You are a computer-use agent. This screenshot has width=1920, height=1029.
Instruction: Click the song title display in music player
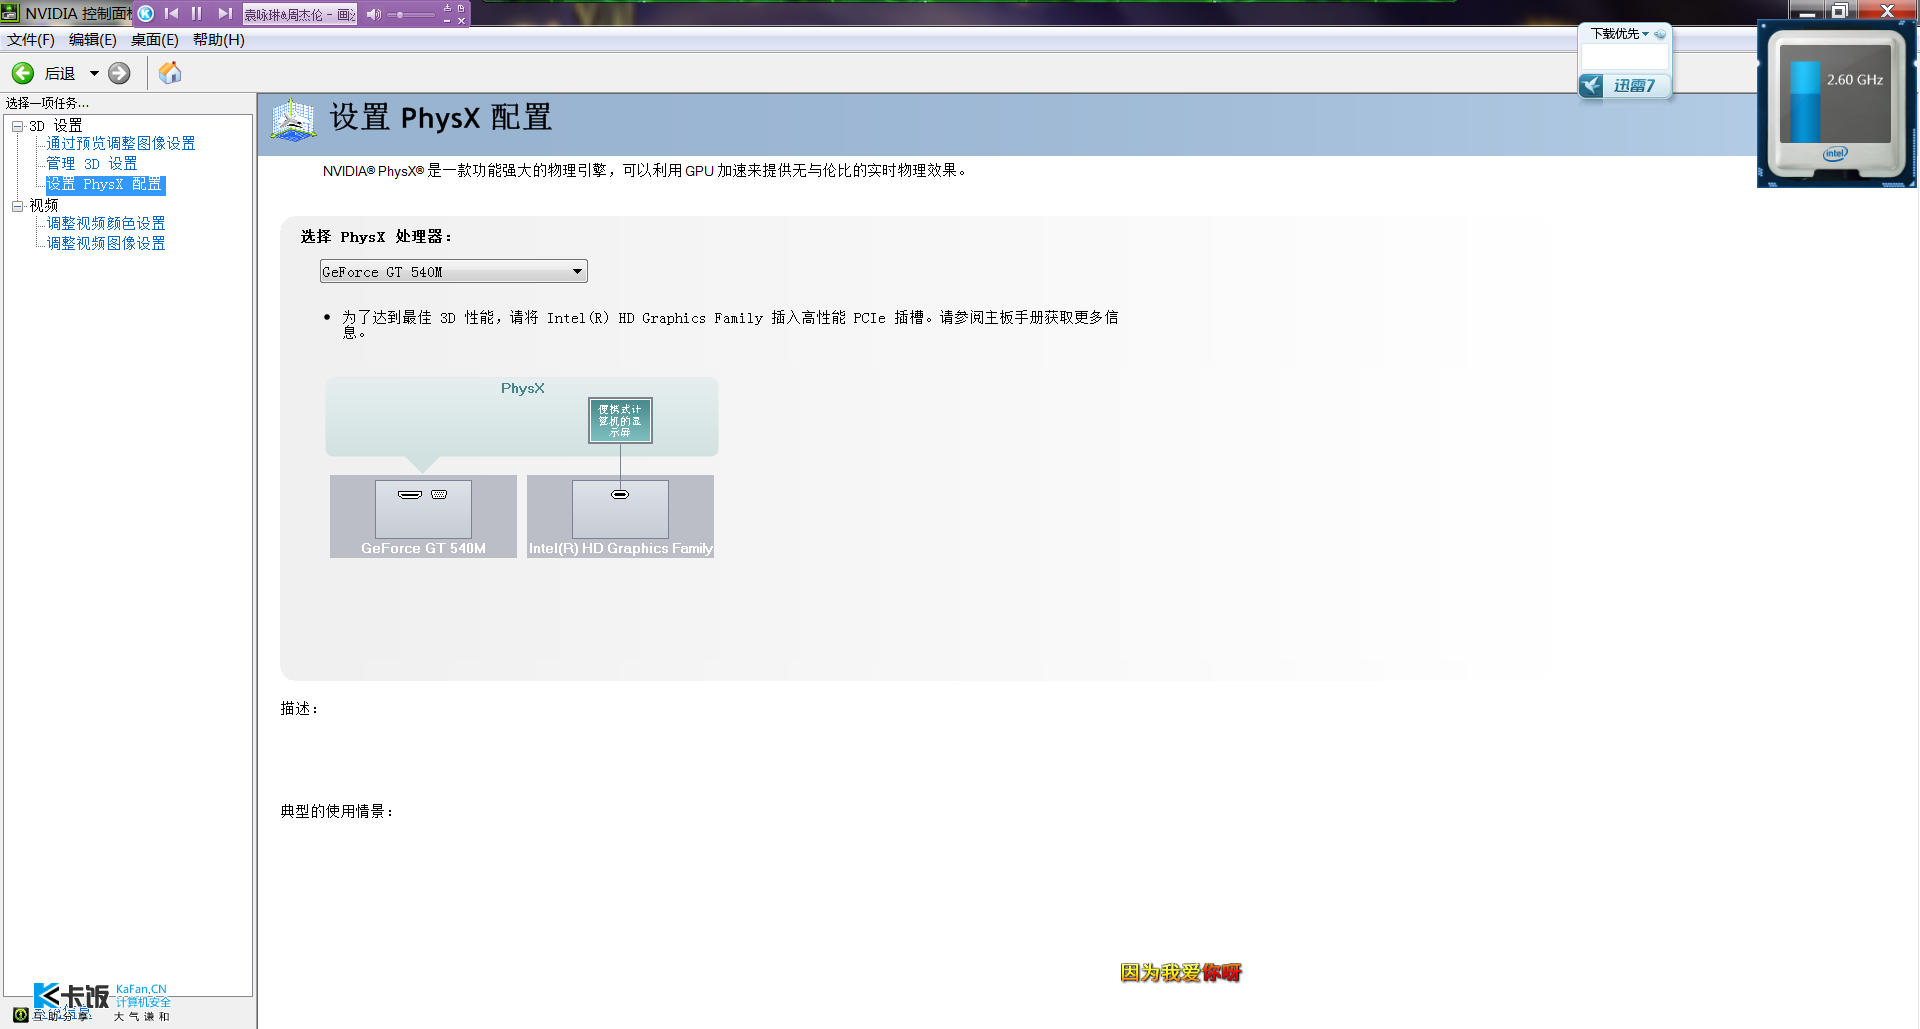click(300, 14)
